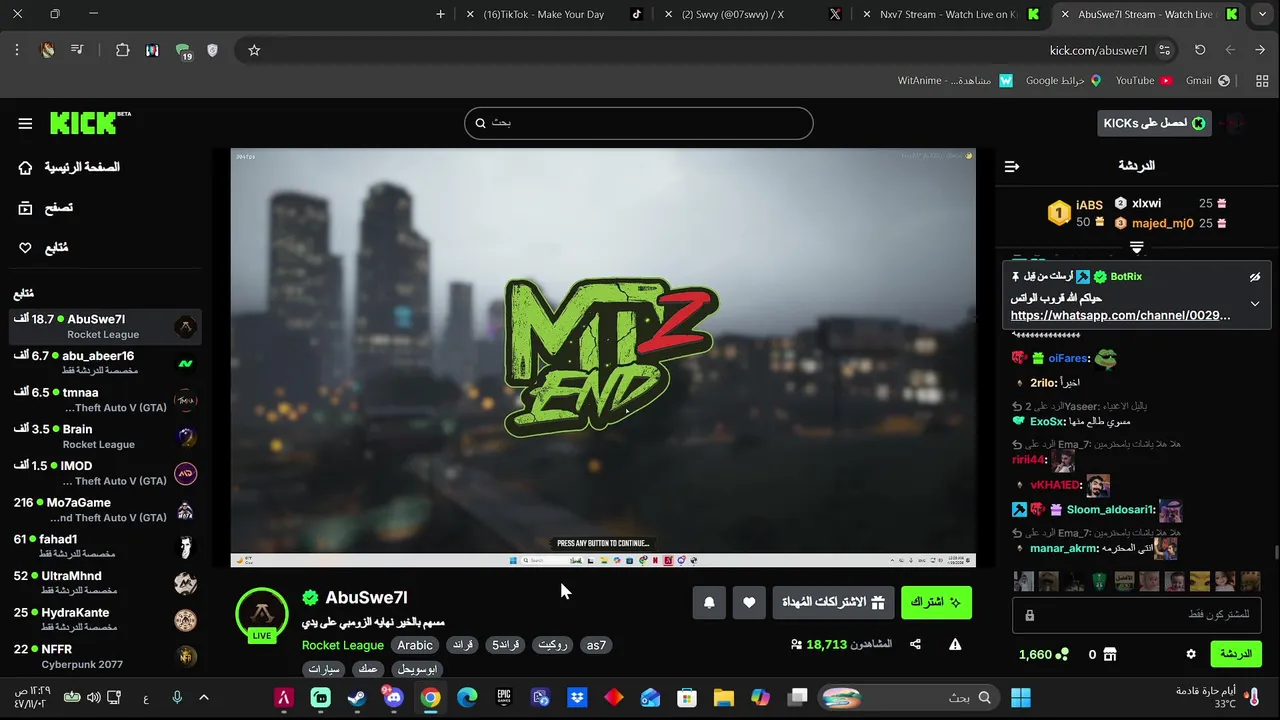Open the home page sidebar item
1280x720 pixels.
(x=70, y=167)
